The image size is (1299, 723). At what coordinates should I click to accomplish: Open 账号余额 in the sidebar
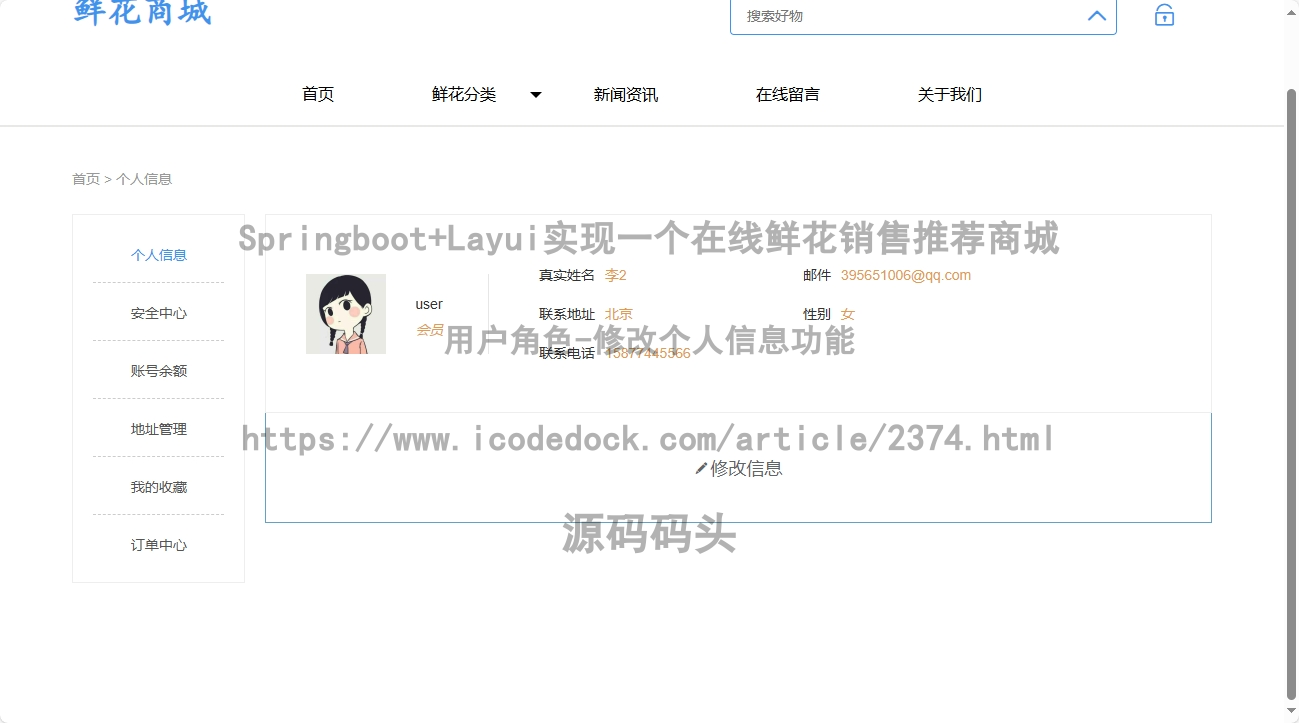coord(158,371)
